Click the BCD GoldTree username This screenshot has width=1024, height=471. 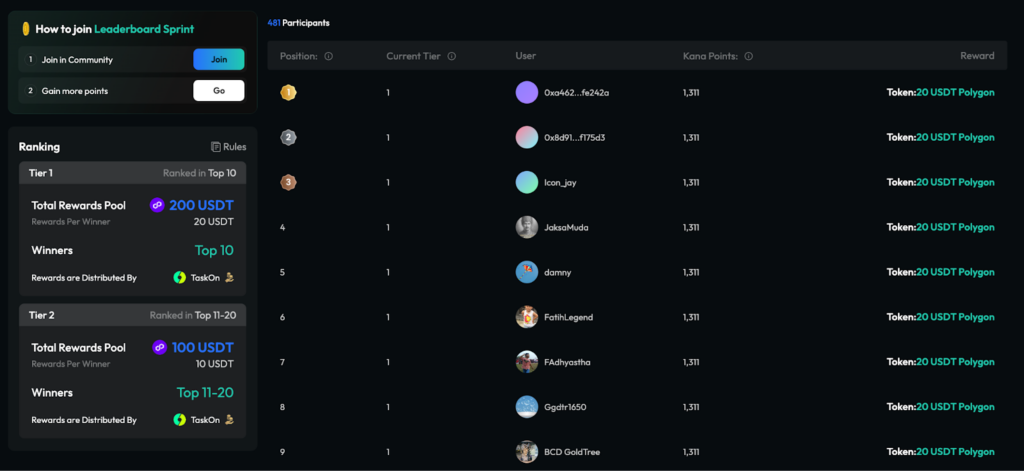[x=571, y=452]
